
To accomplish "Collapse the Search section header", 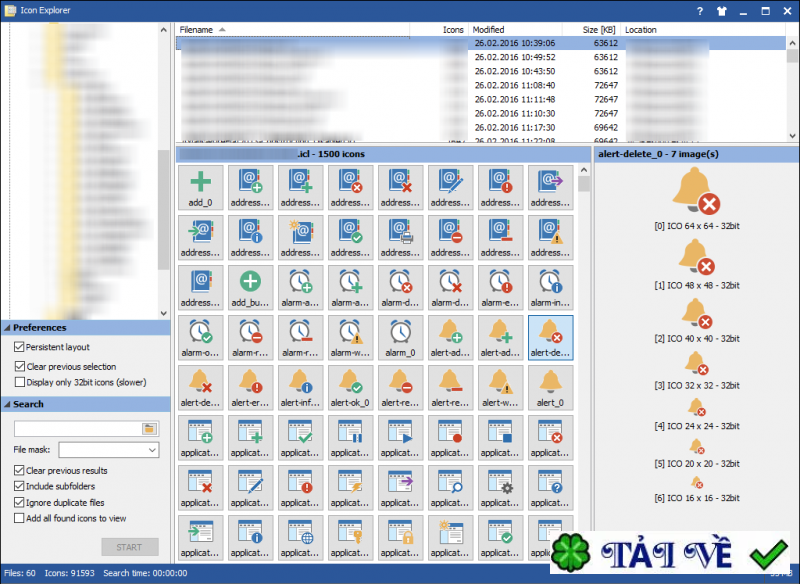I will click(7, 405).
